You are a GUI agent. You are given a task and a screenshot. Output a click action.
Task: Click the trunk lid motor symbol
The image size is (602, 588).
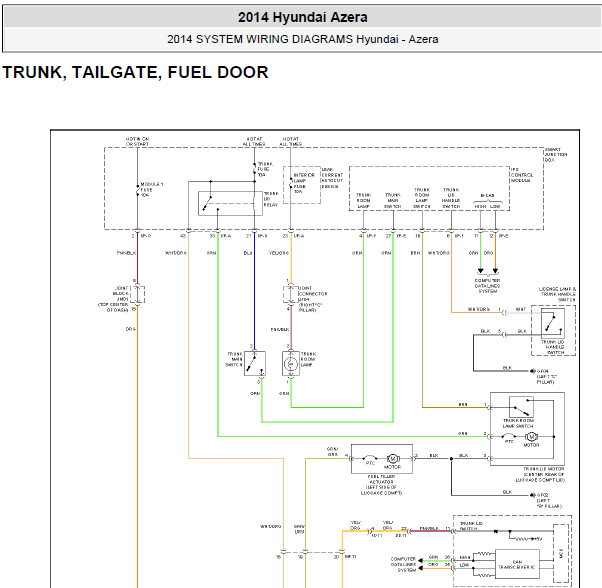point(531,437)
